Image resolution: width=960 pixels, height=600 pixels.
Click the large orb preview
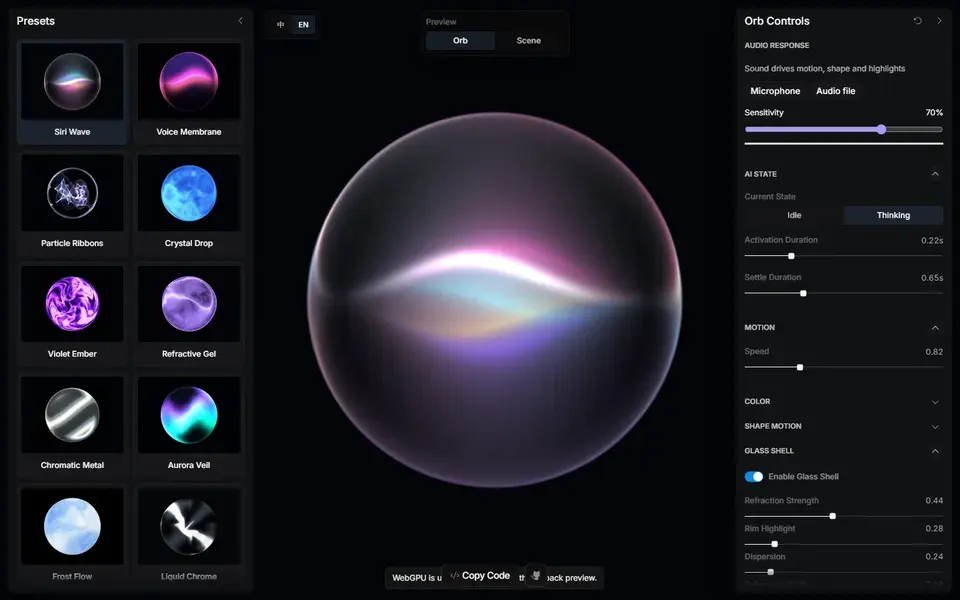[x=495, y=299]
